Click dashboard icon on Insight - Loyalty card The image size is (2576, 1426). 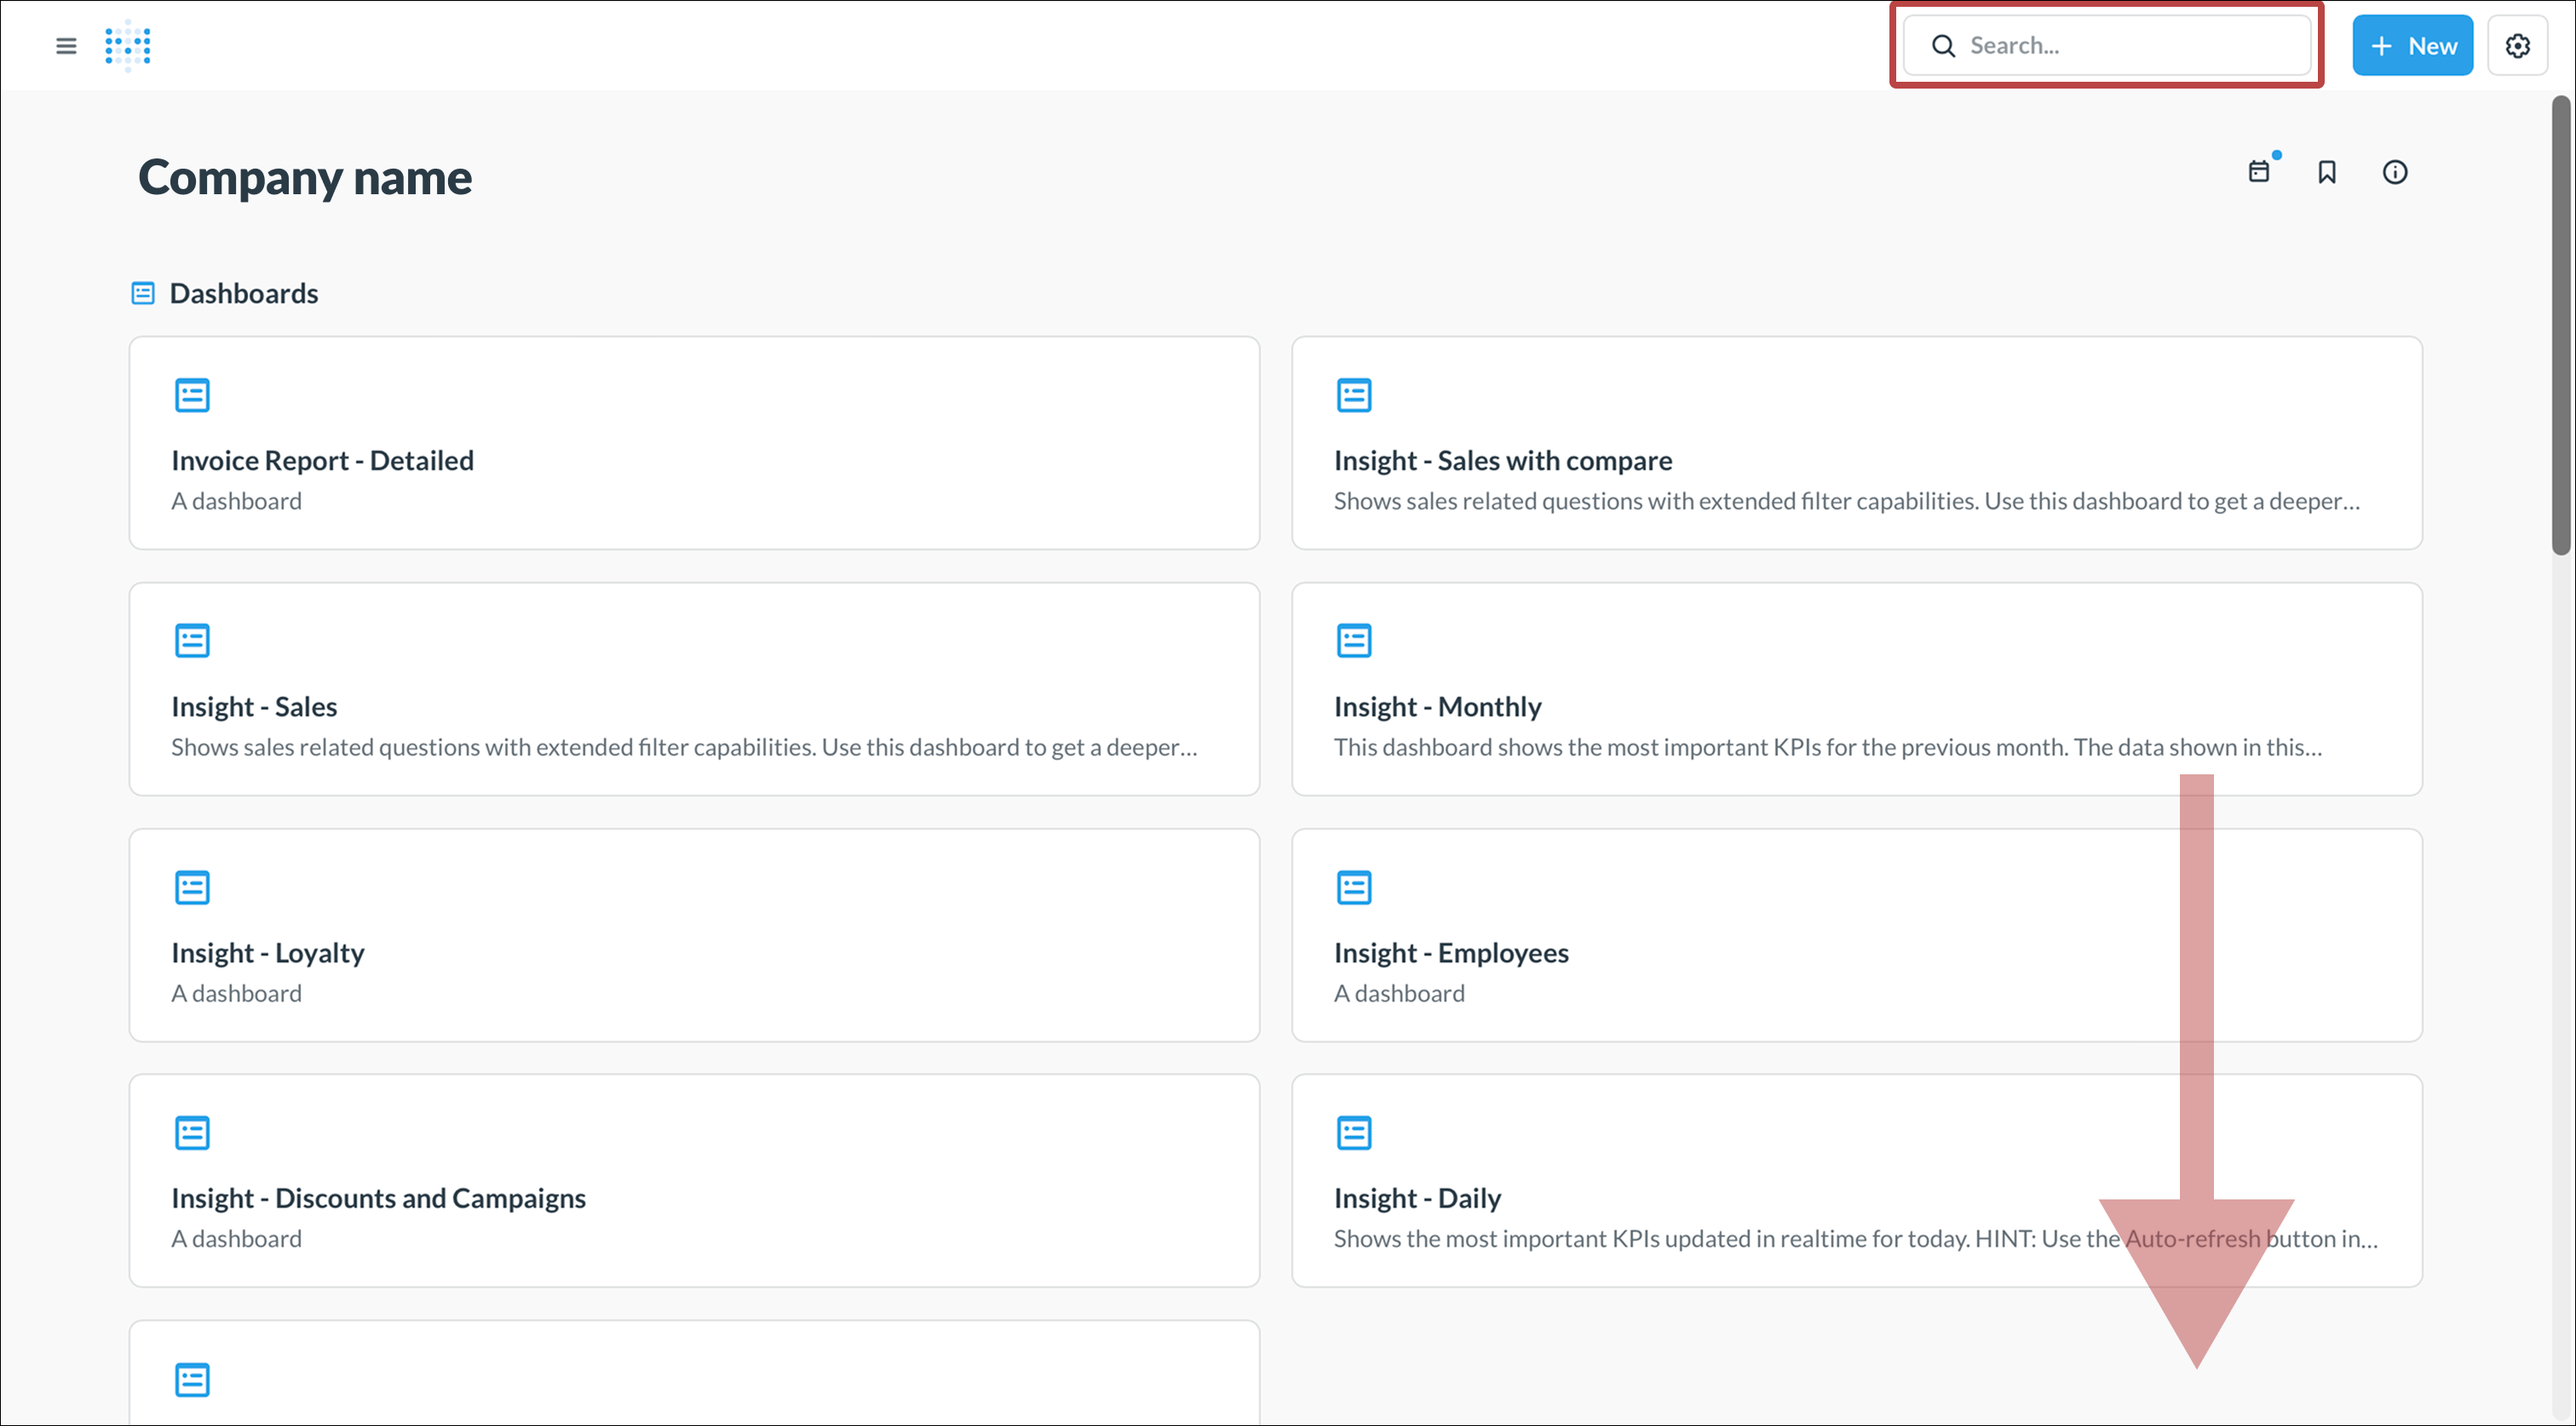click(x=192, y=887)
